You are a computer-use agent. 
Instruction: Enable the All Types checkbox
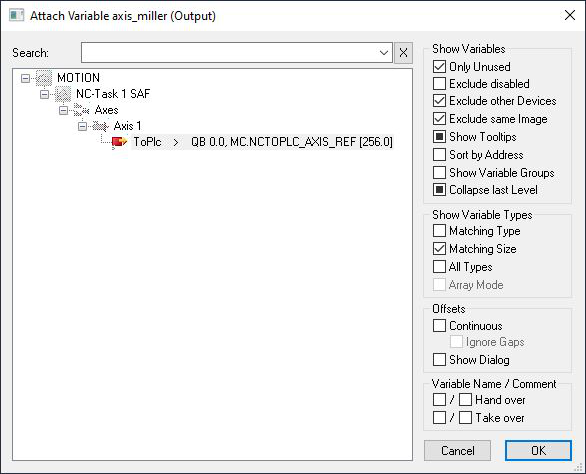point(439,267)
